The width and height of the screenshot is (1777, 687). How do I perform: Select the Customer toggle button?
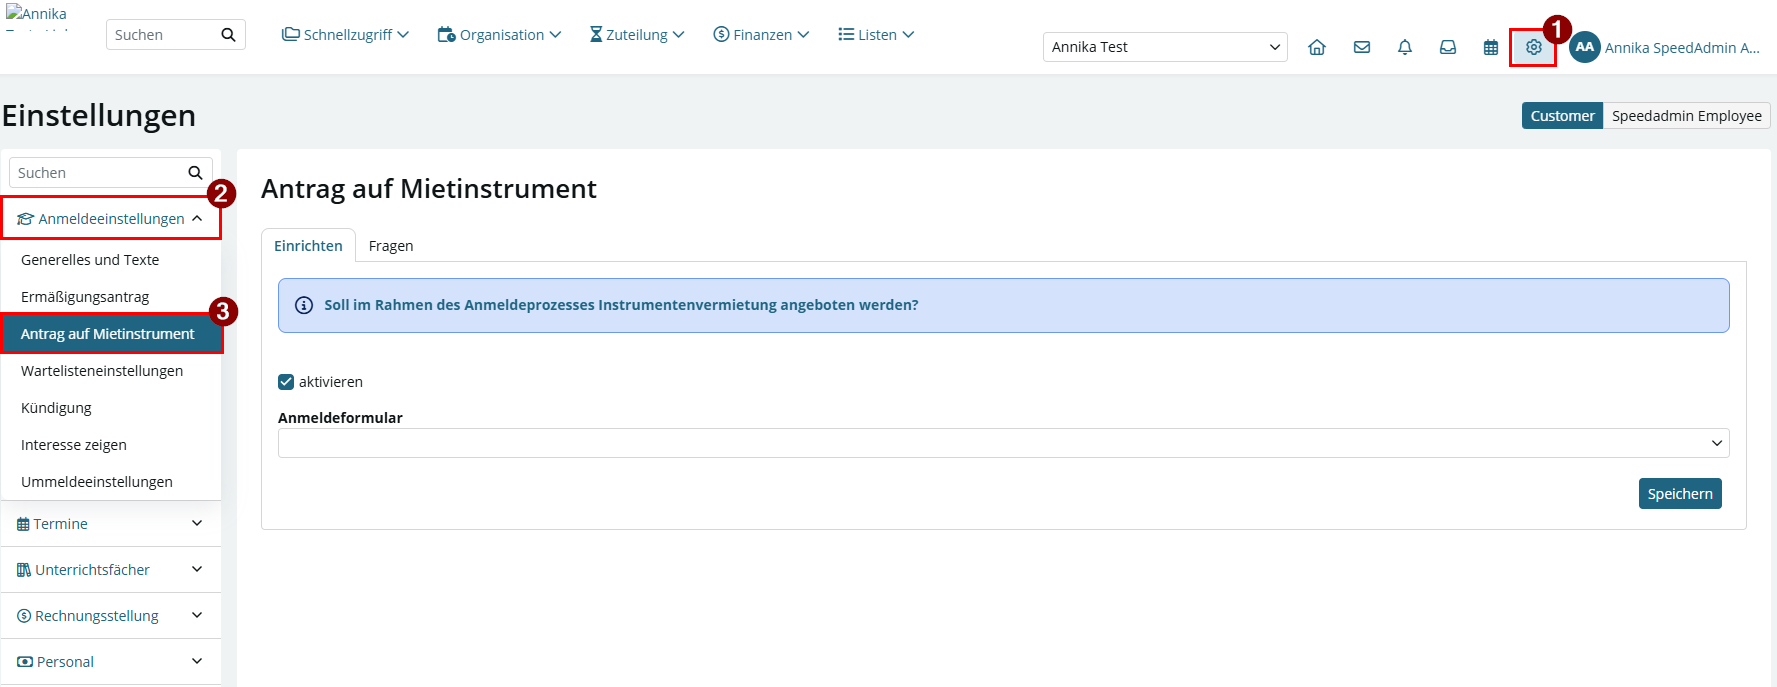tap(1562, 116)
